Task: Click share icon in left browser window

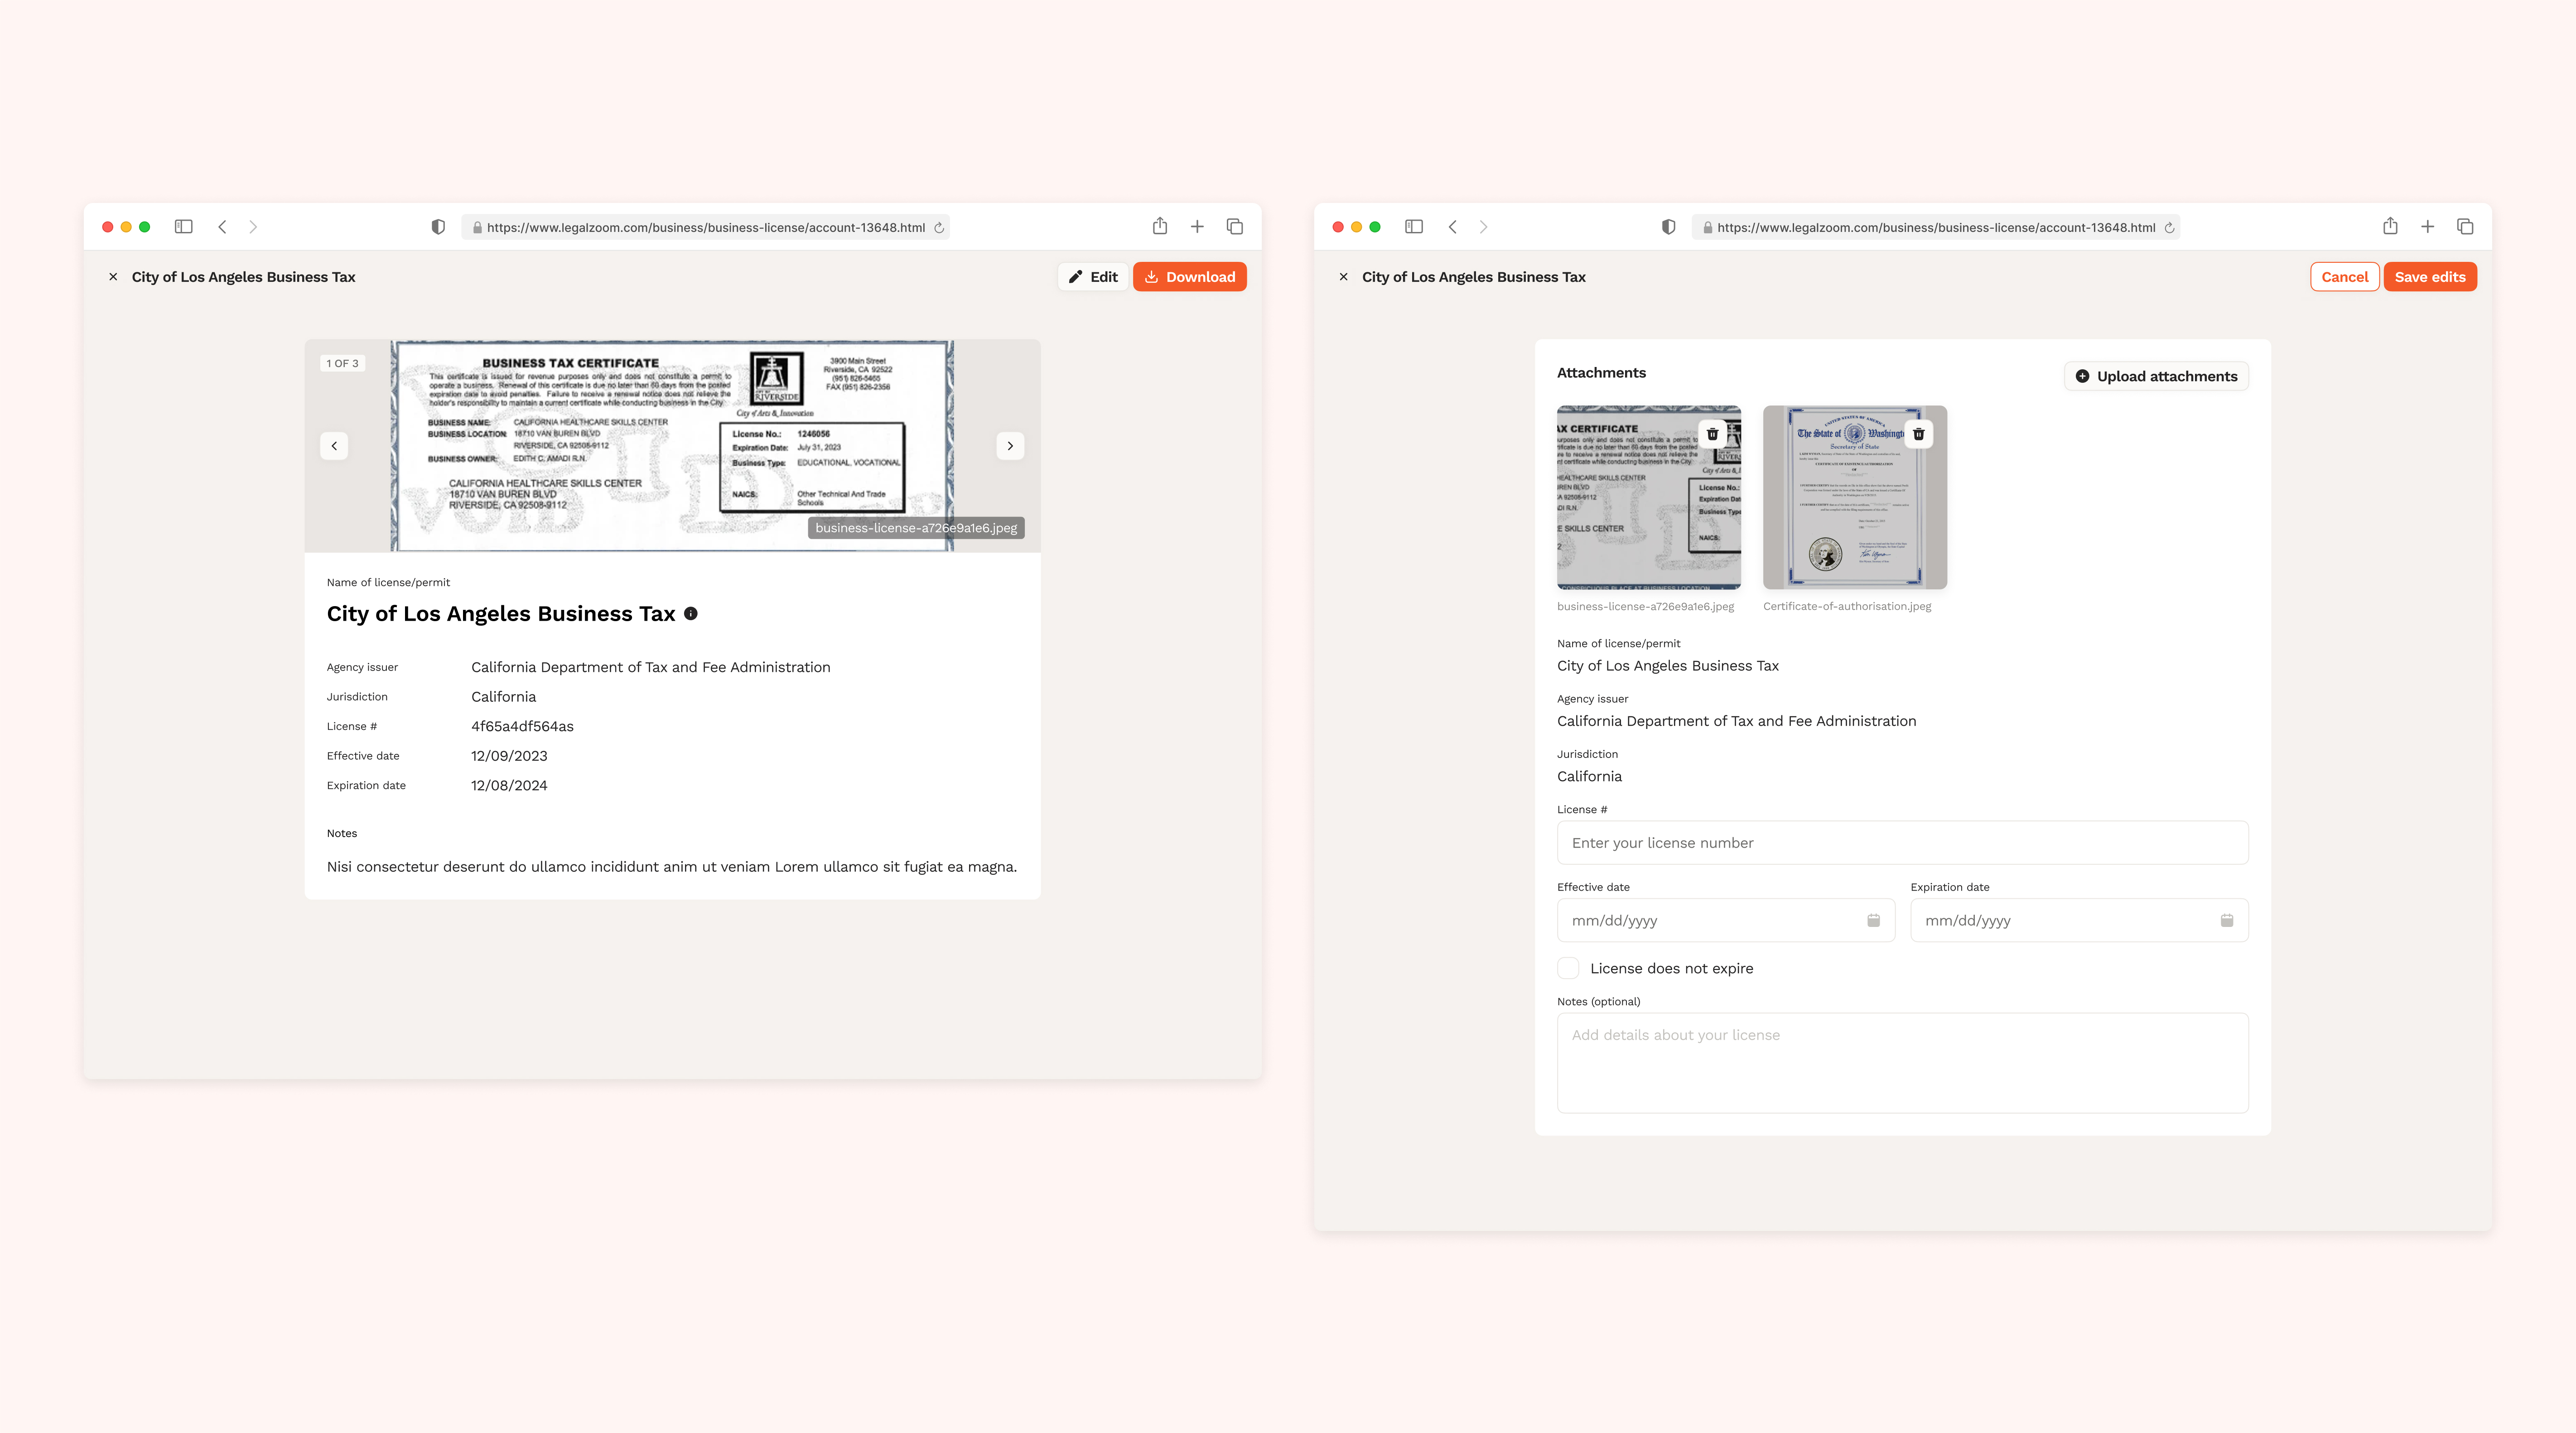Action: 1160,226
